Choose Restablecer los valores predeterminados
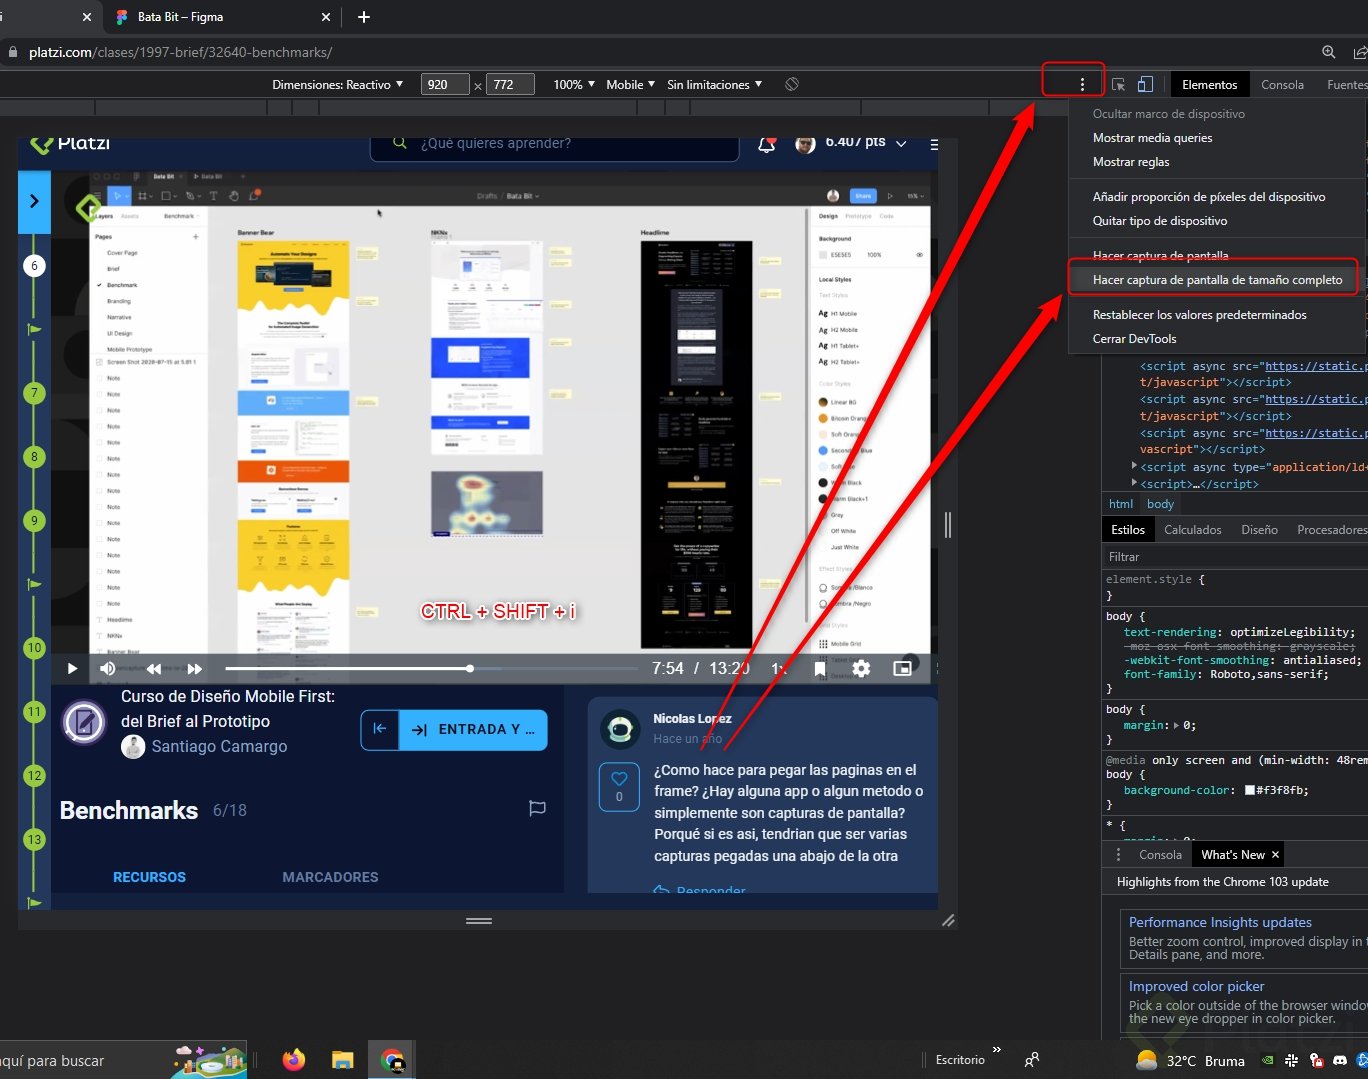The width and height of the screenshot is (1368, 1079). coord(1199,315)
